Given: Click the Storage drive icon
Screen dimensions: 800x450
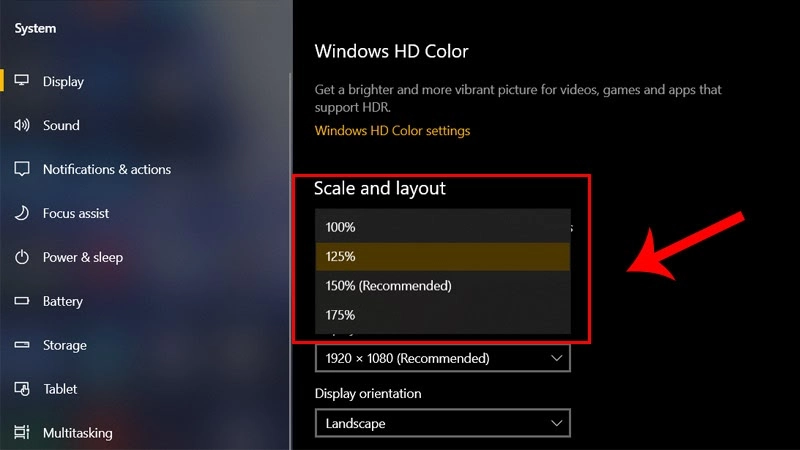Looking at the screenshot, I should click(21, 345).
